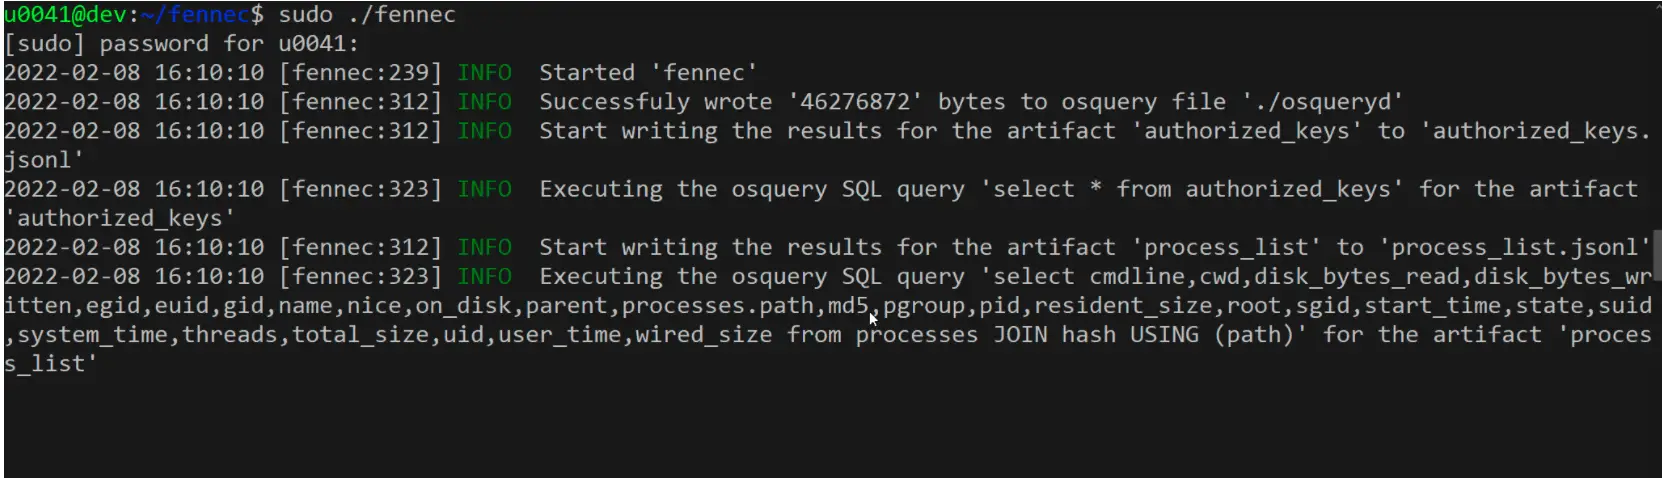This screenshot has width=1662, height=478.
Task: Click the 'u0041@dev' prompt username text
Action: (65, 15)
